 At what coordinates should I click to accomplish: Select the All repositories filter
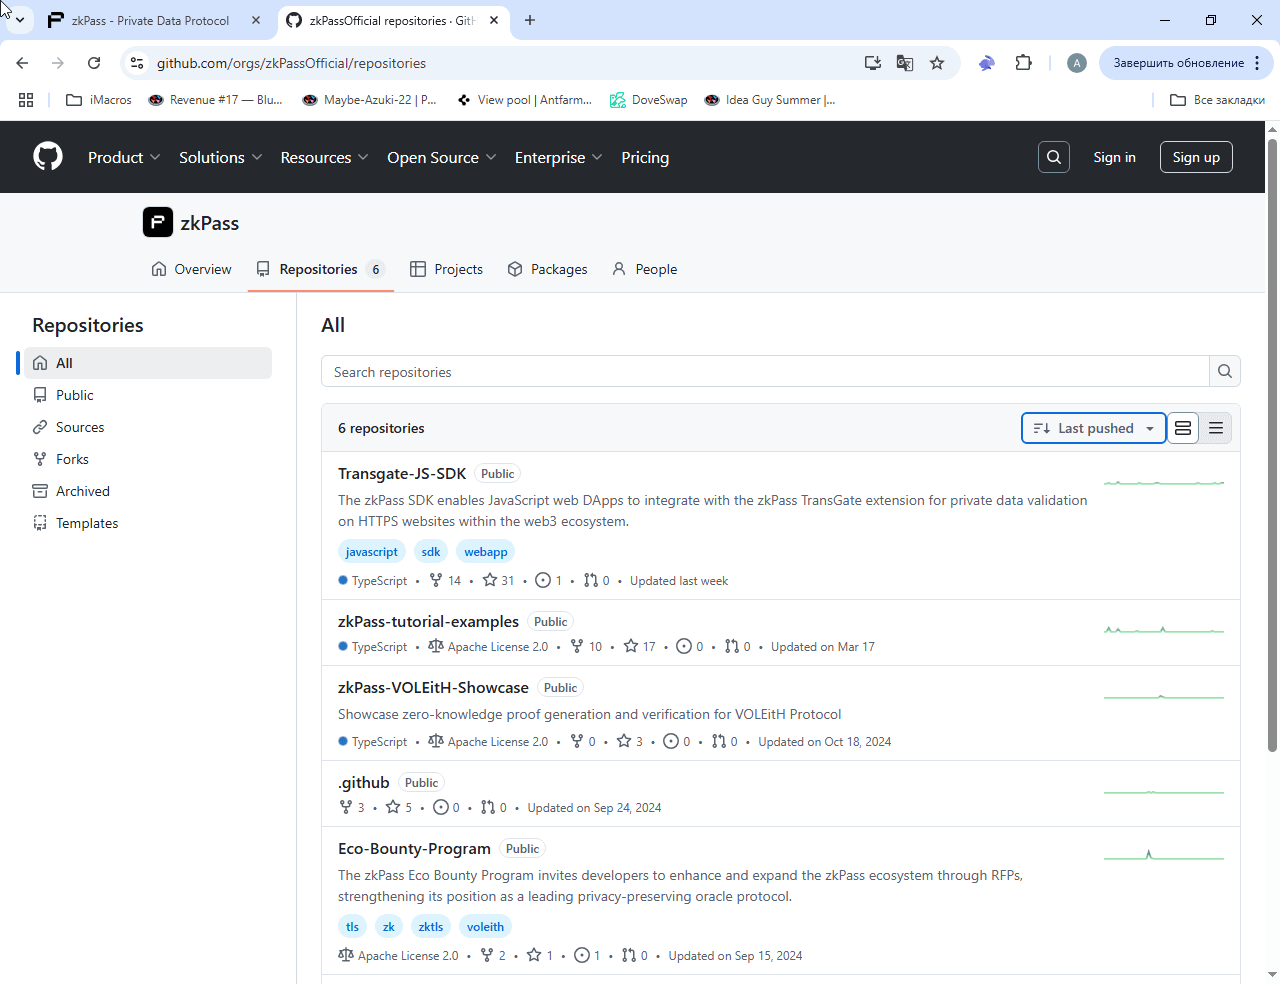coord(148,363)
